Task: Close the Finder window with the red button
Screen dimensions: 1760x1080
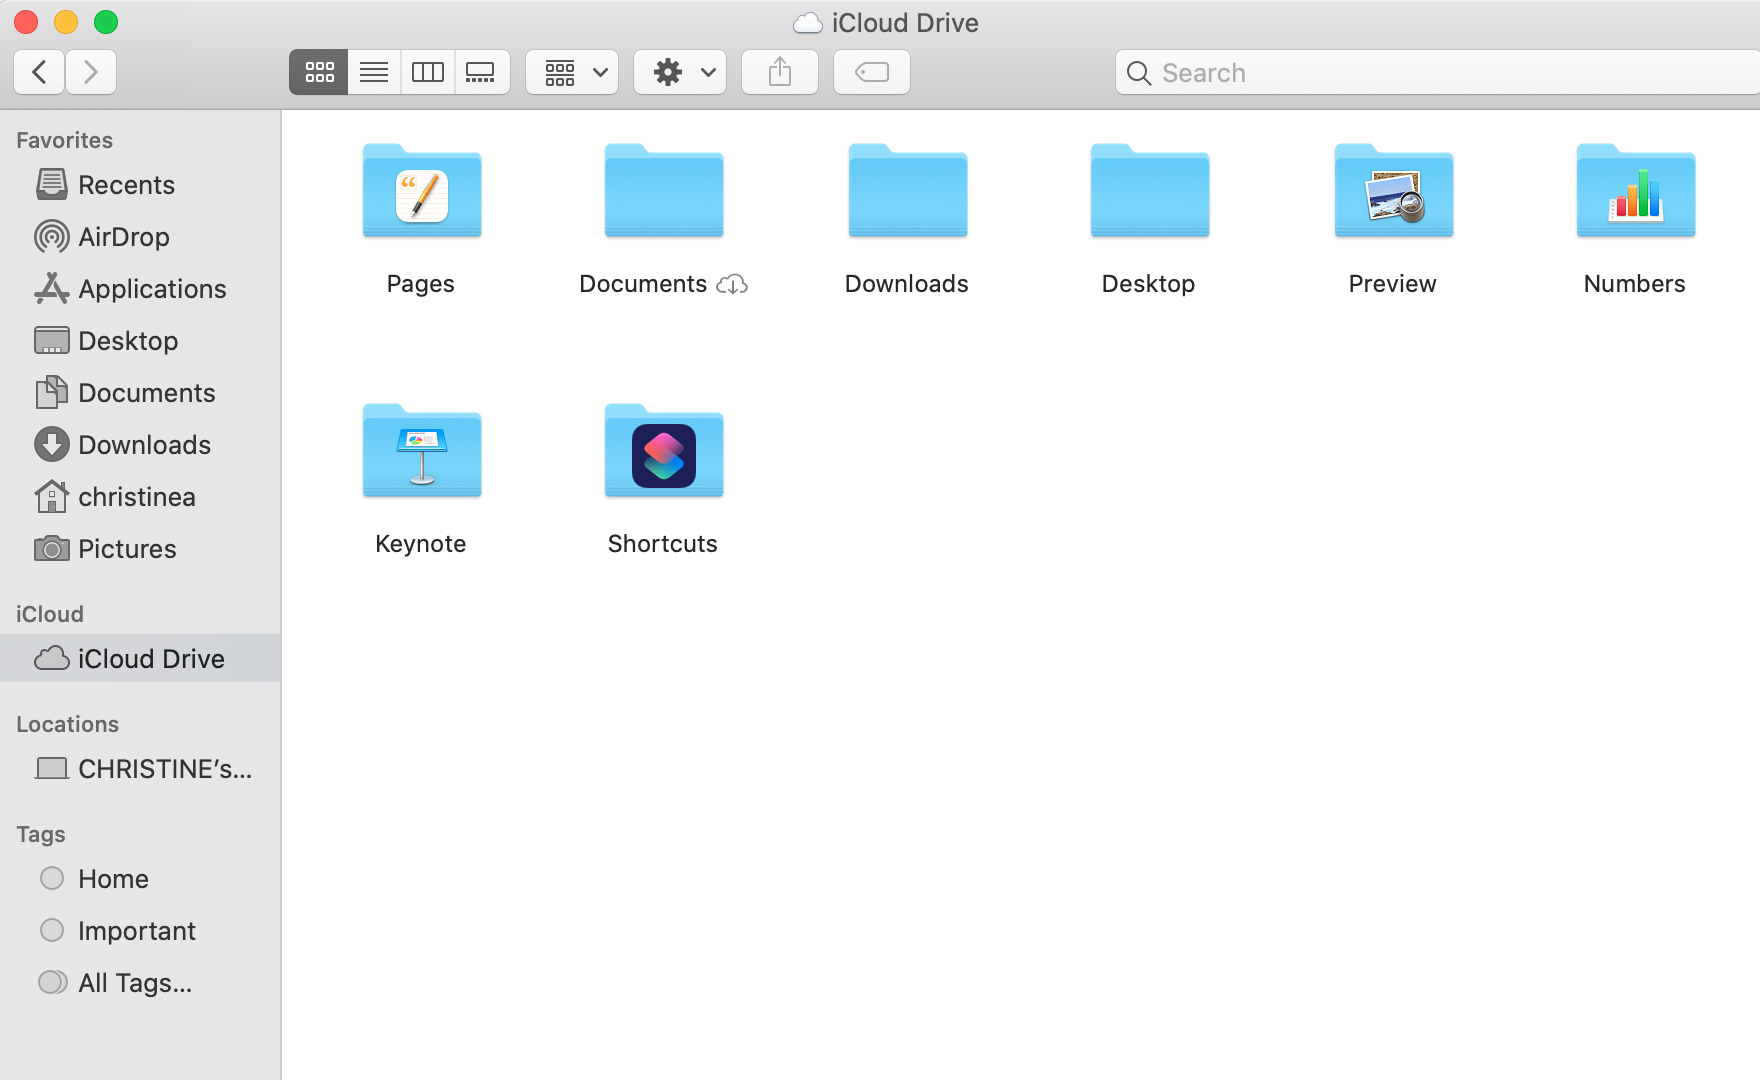Action: pos(26,22)
